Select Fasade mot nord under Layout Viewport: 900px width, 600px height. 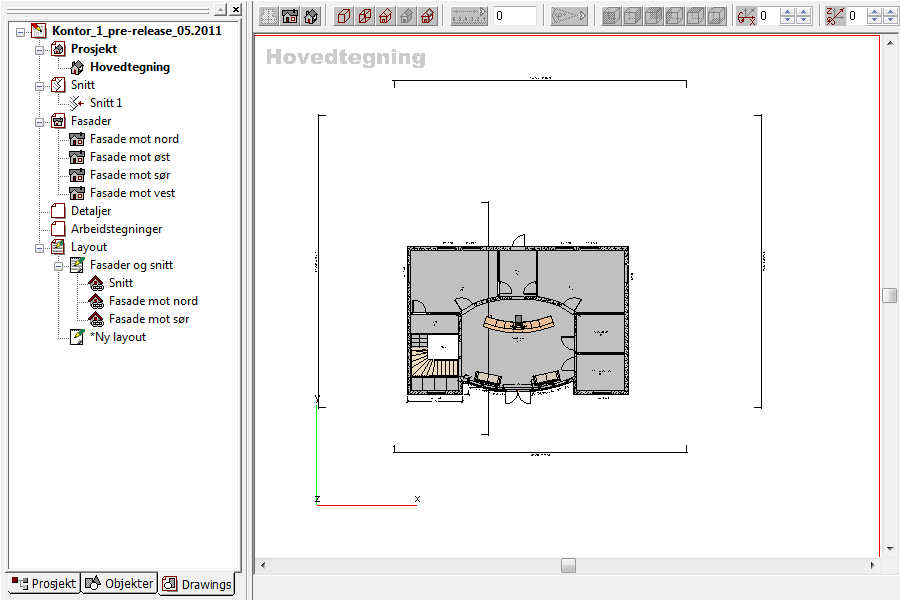tap(153, 301)
